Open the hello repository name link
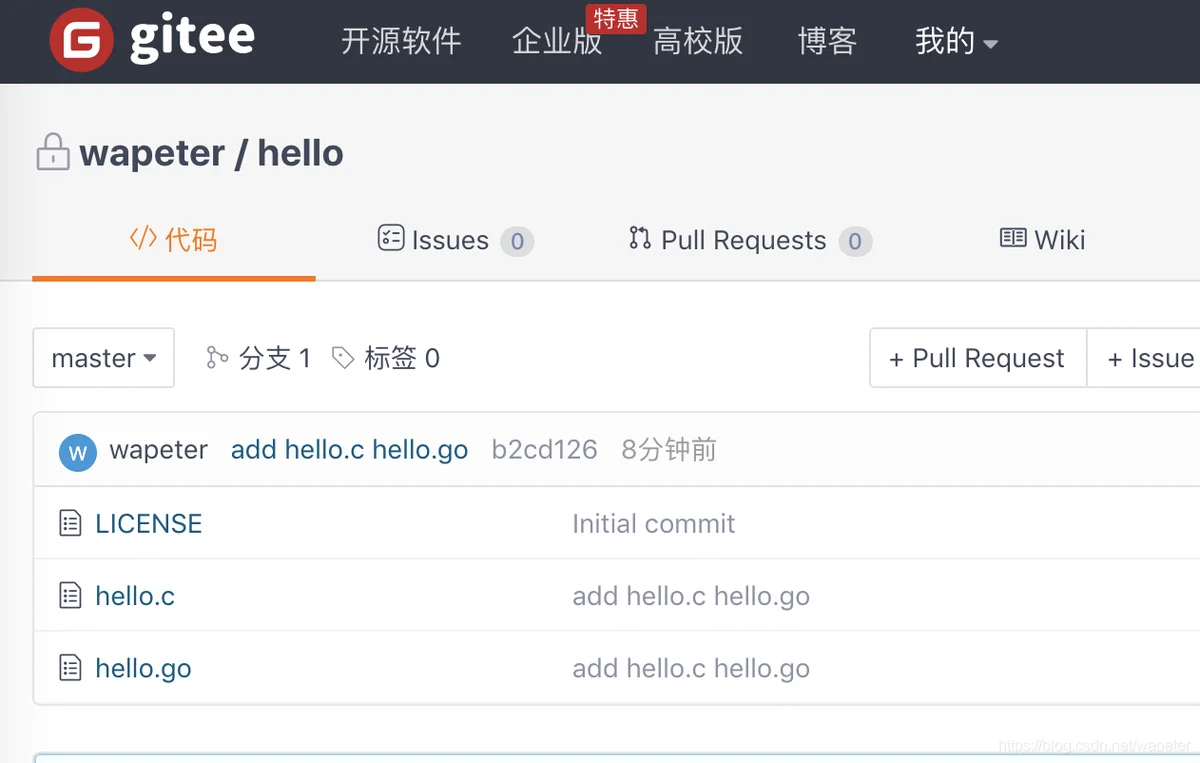This screenshot has width=1200, height=763. tap(300, 153)
